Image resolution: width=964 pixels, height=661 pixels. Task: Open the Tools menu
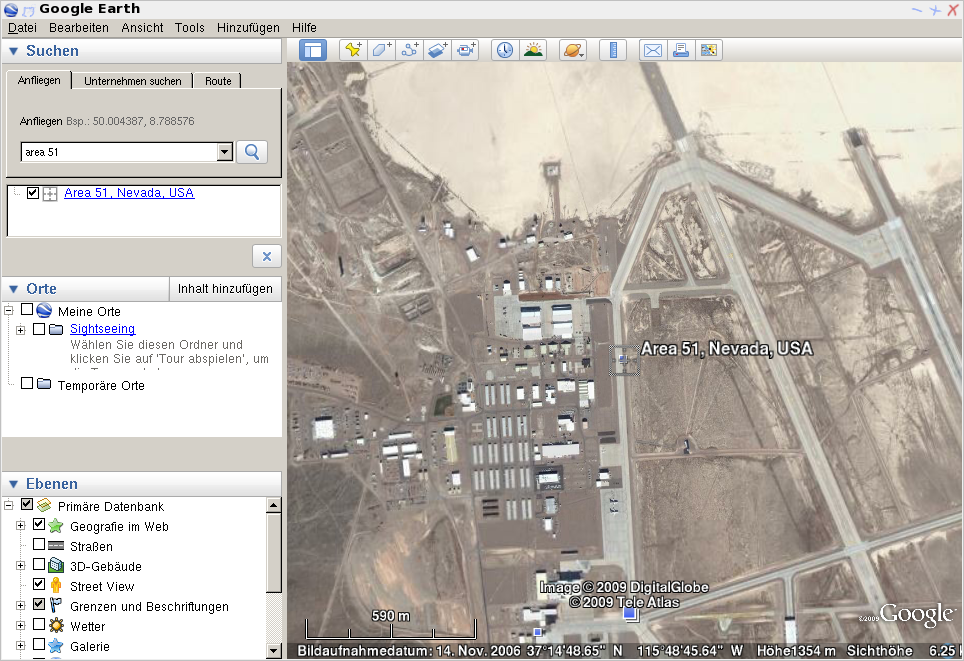coord(189,28)
